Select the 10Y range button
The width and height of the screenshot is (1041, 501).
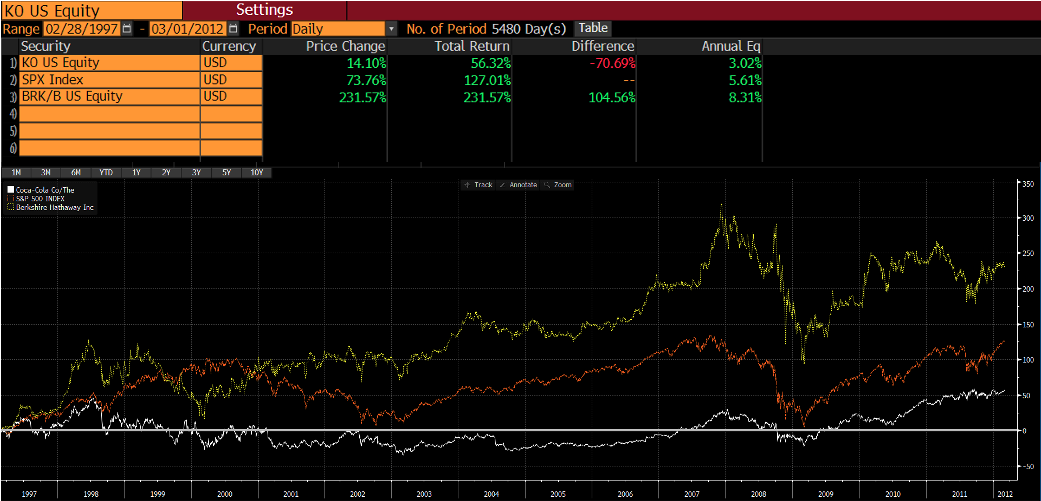click(257, 172)
